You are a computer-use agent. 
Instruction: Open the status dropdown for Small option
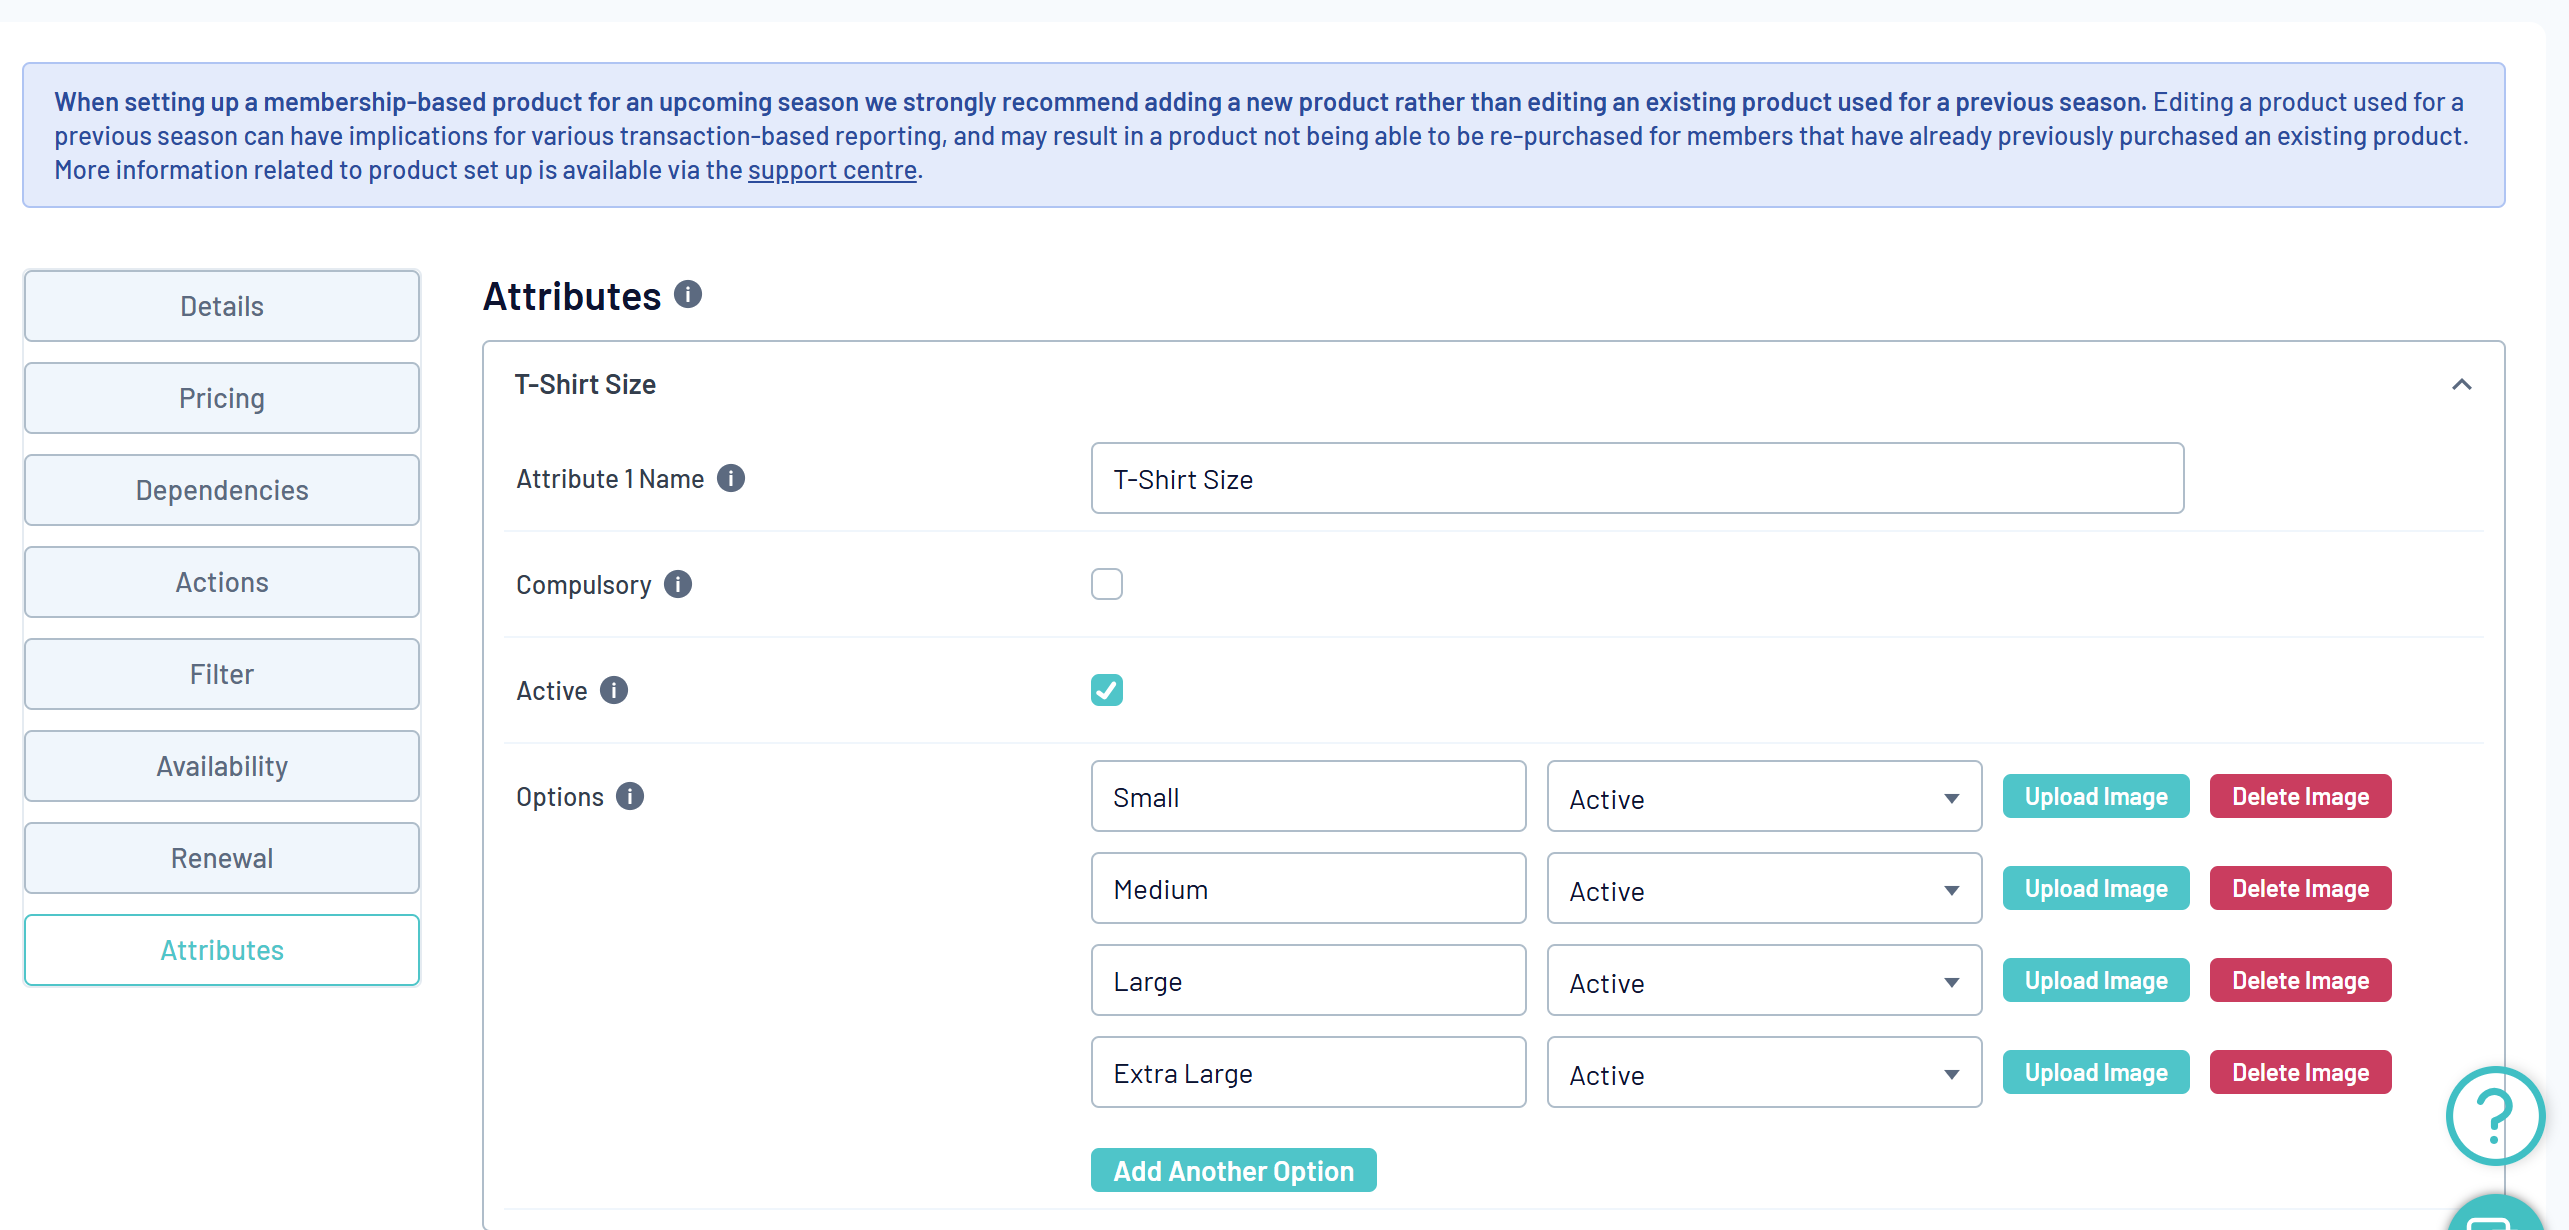click(1763, 797)
